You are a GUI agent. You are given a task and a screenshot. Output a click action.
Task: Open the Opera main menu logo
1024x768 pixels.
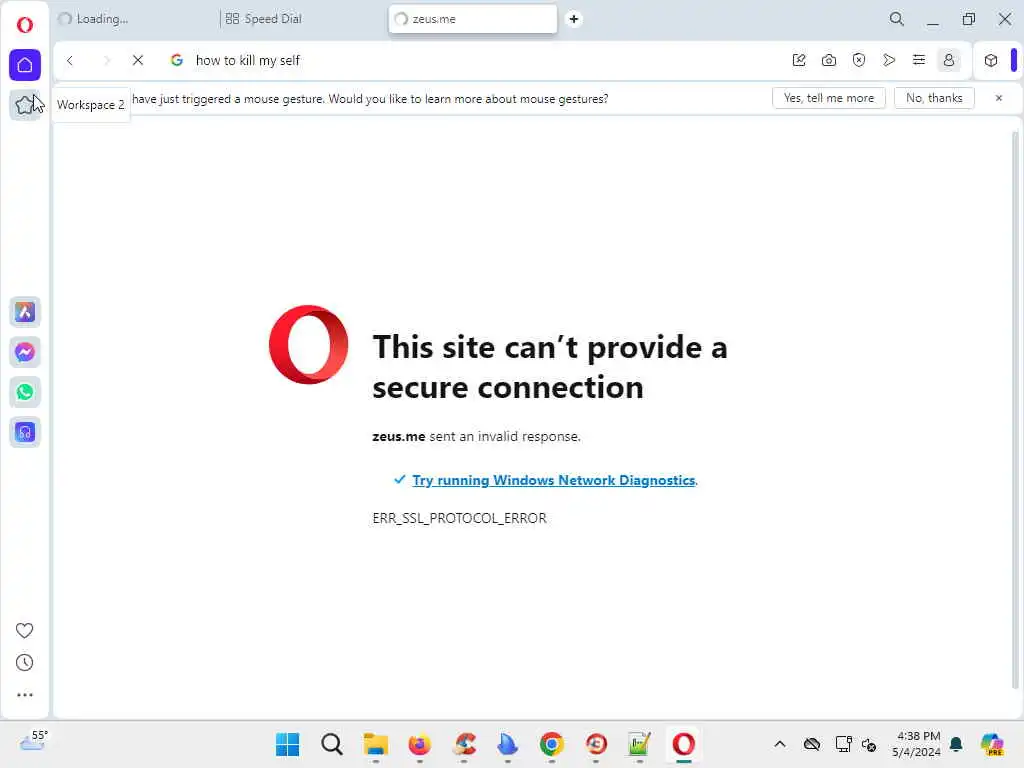25,25
